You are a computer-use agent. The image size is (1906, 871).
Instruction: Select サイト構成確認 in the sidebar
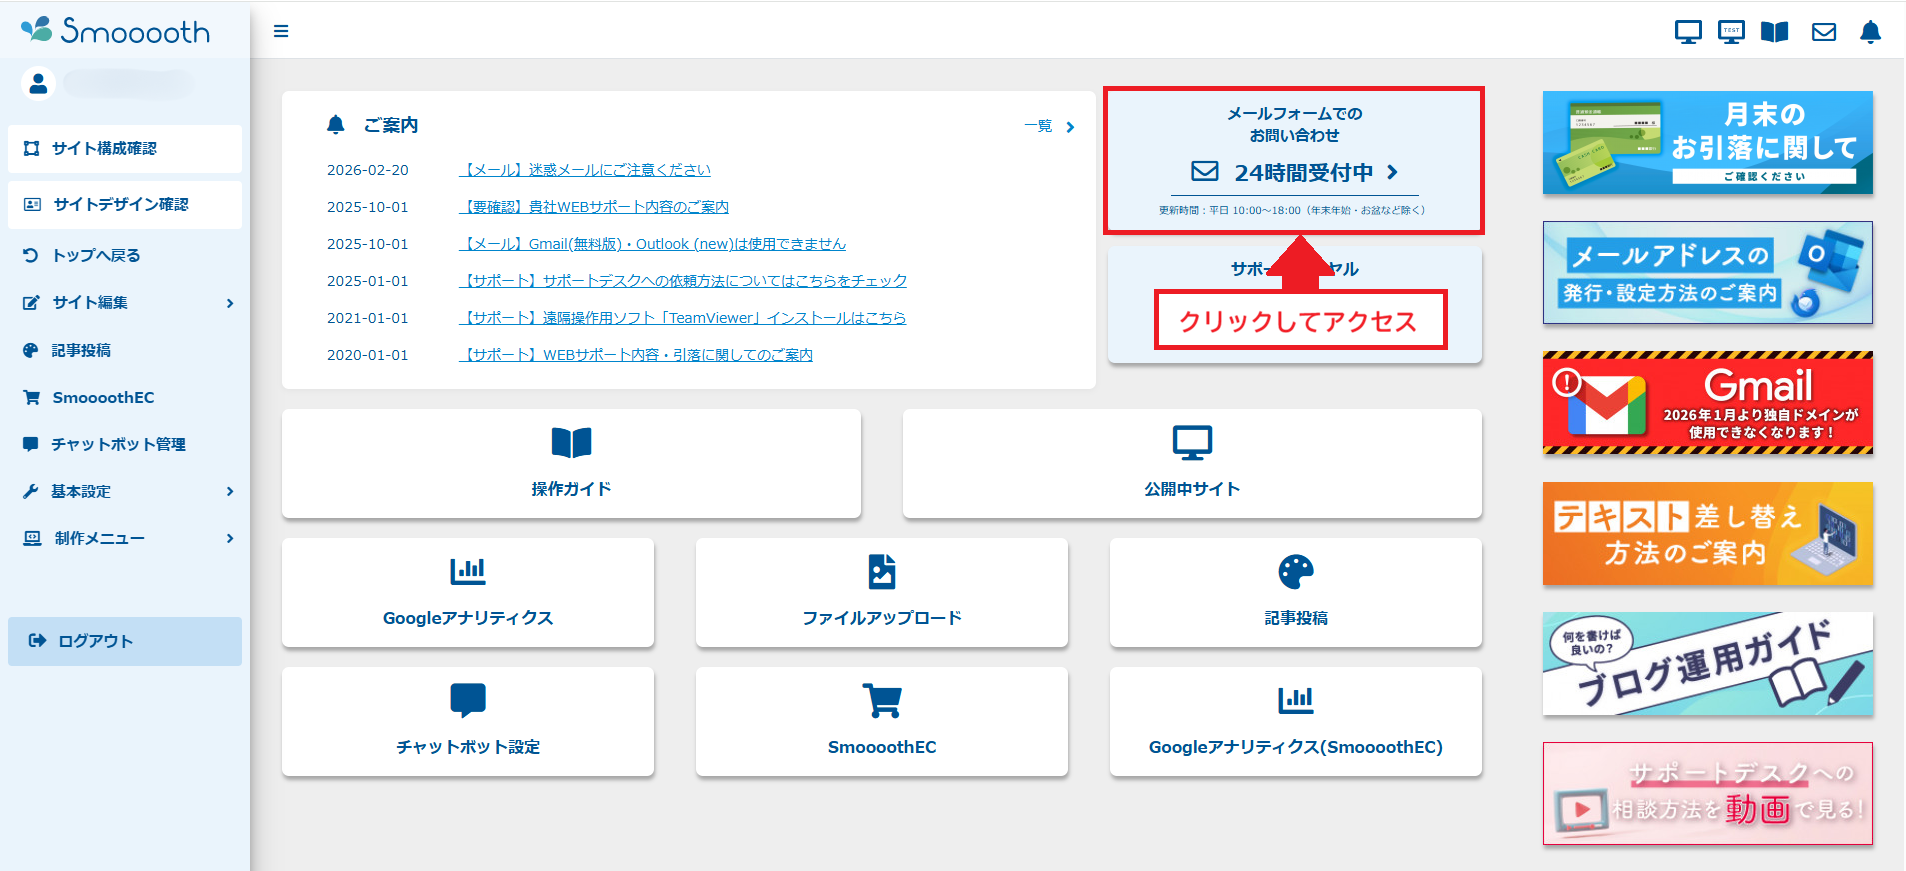pos(125,148)
